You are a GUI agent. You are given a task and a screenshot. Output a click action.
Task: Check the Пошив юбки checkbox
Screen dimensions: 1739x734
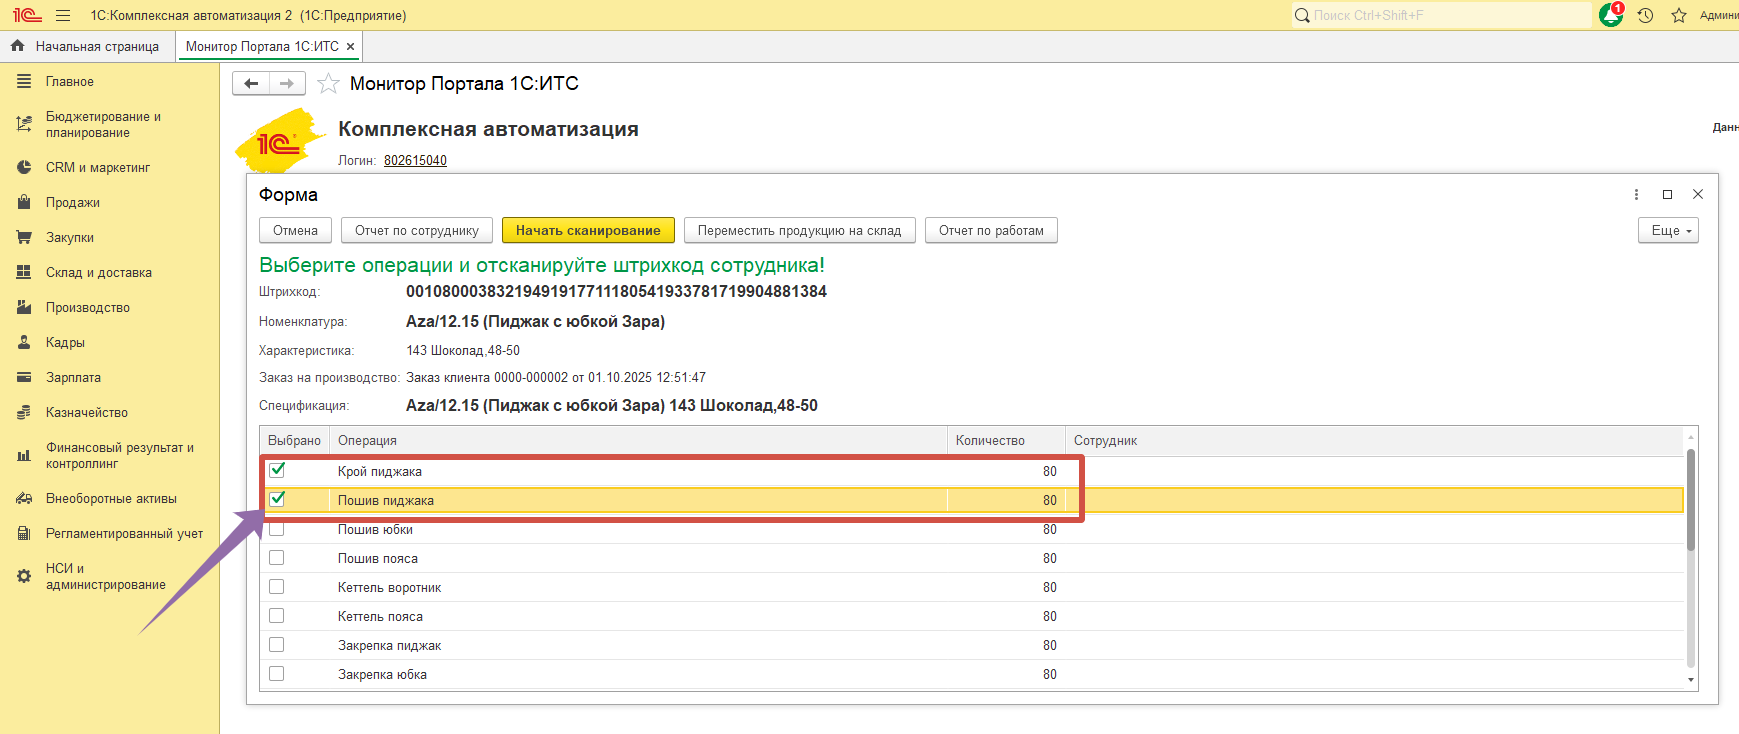[277, 529]
